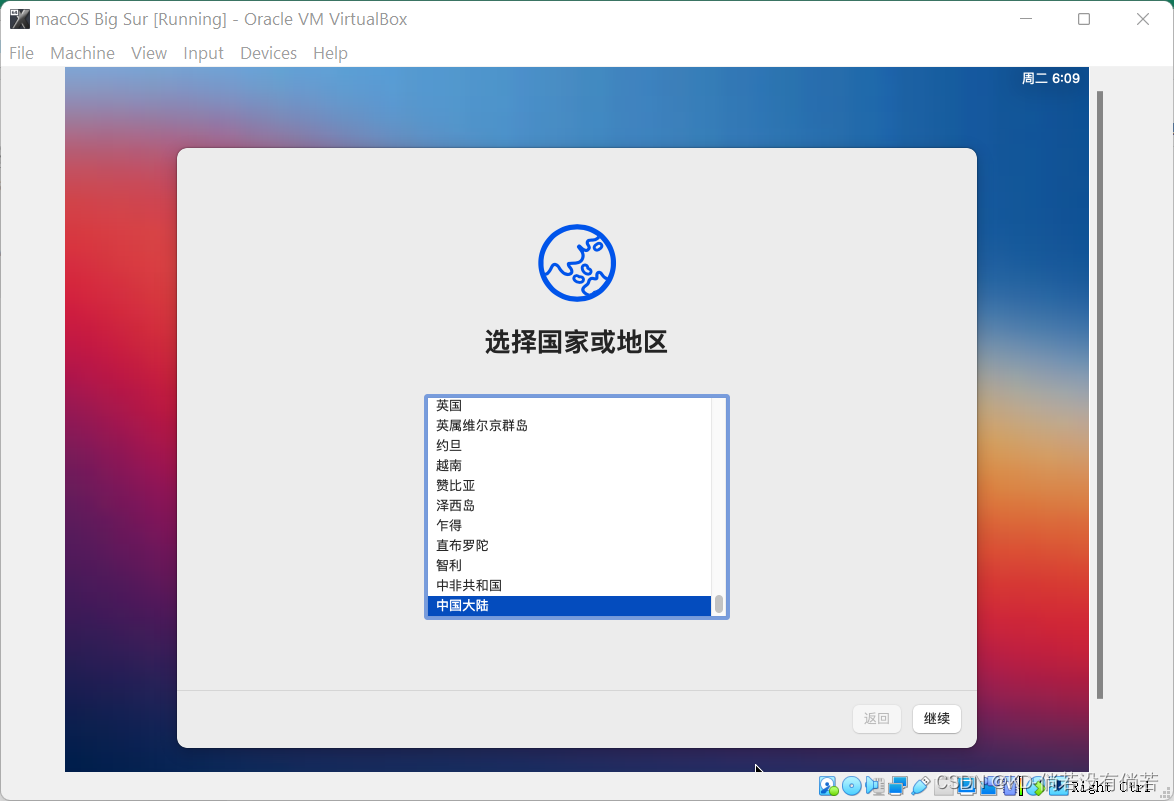Open the File menu
The height and width of the screenshot is (801, 1174).
22,53
